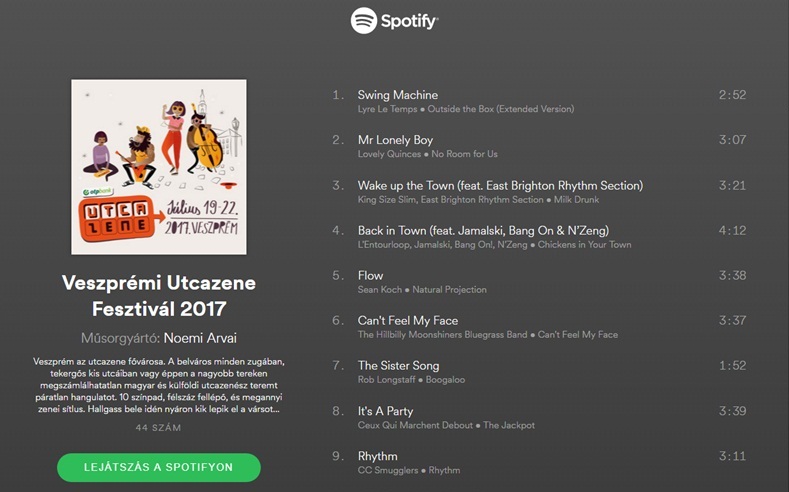The width and height of the screenshot is (789, 492).
Task: Play the track Flow by Sean Koch
Action: click(x=539, y=282)
